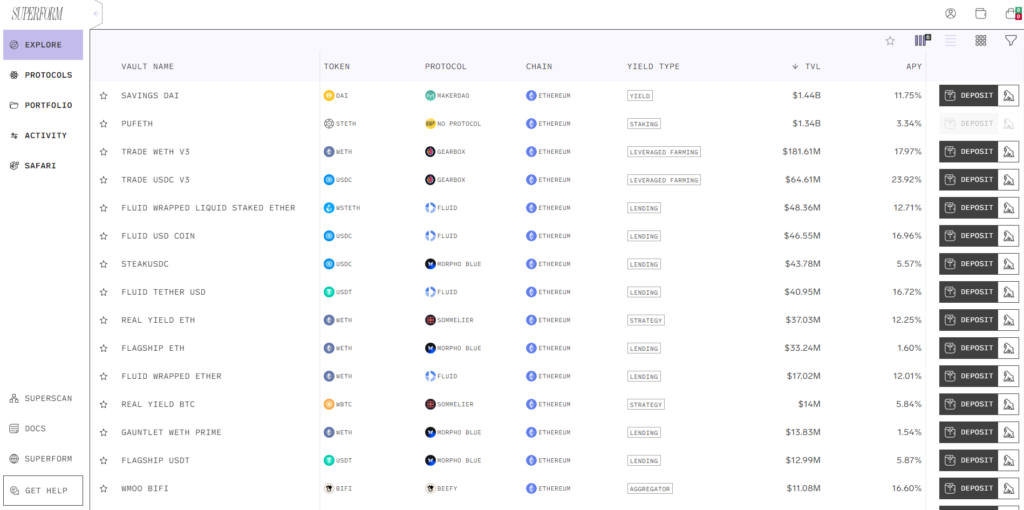Click the icon beside Savings DAI Deposit

[x=1009, y=95]
